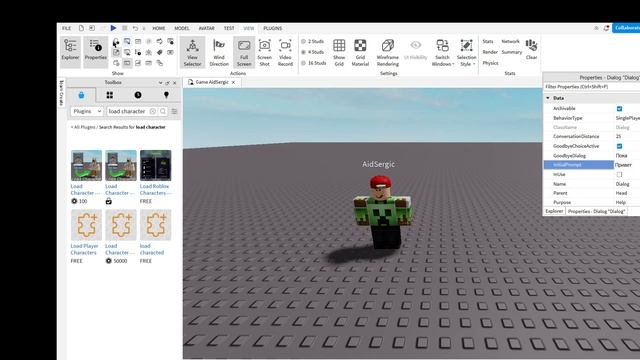
Task: Select the BehaviorType property row
Action: tap(592, 118)
